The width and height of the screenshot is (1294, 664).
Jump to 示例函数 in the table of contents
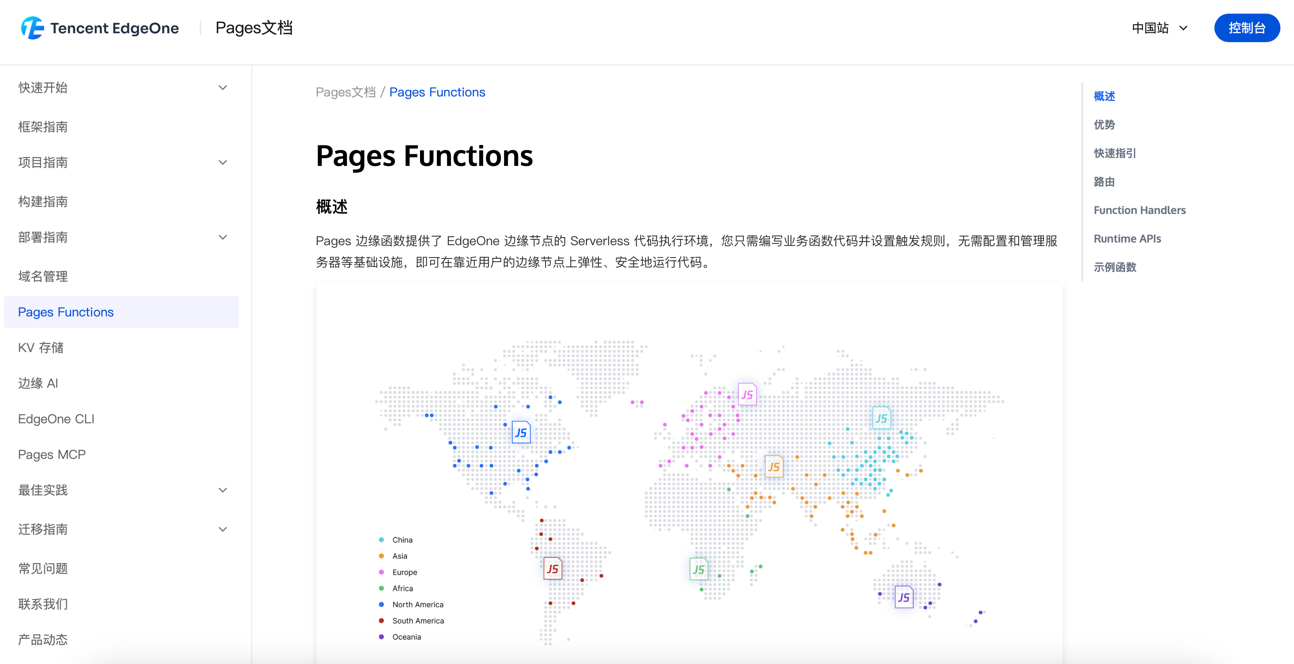tap(1115, 267)
